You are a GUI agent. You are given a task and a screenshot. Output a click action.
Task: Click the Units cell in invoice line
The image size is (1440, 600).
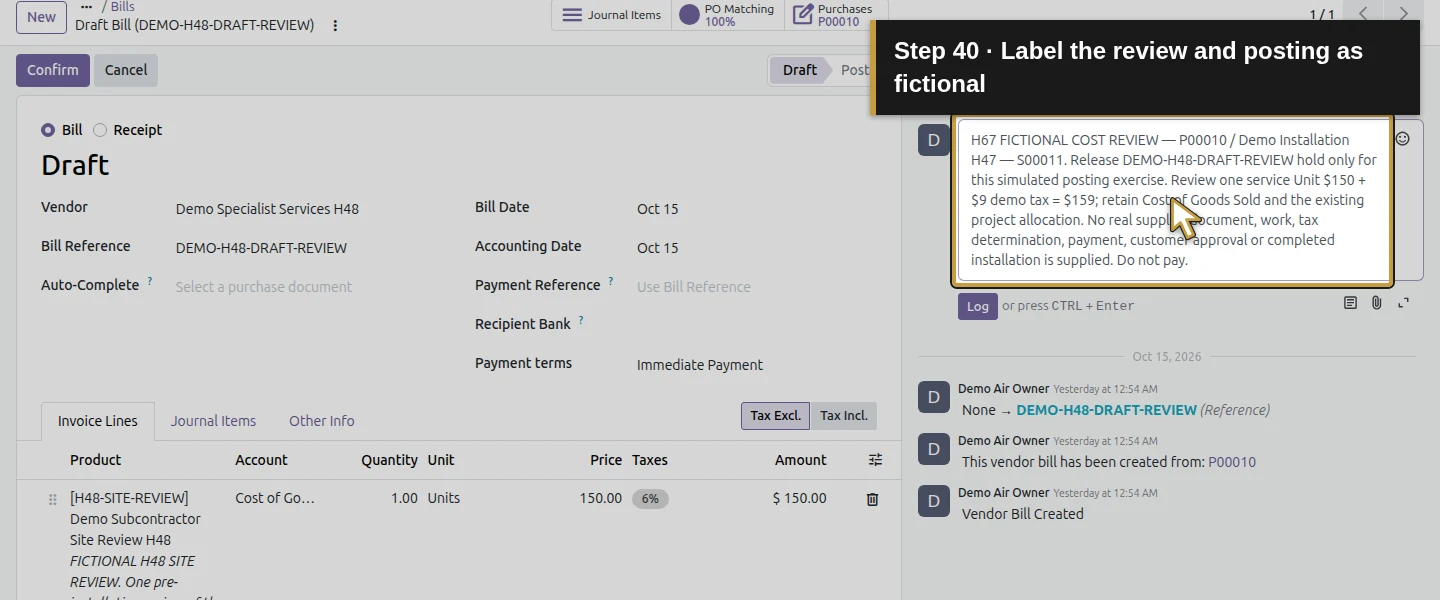(x=443, y=498)
